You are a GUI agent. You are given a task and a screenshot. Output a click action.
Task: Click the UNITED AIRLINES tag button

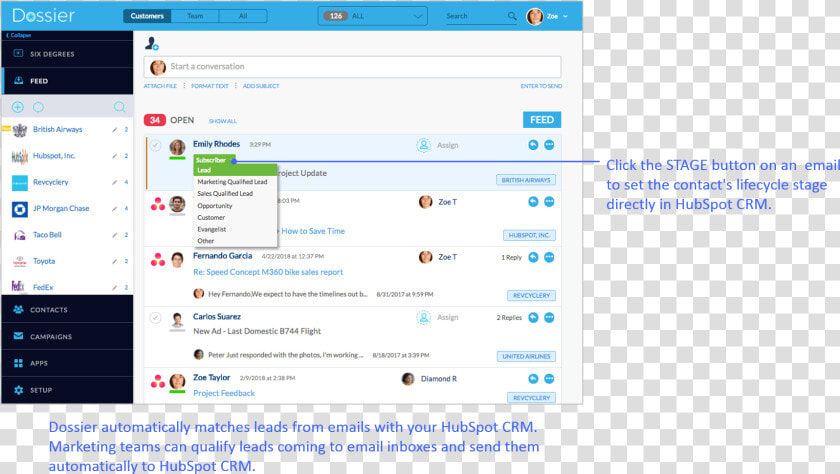(x=526, y=356)
